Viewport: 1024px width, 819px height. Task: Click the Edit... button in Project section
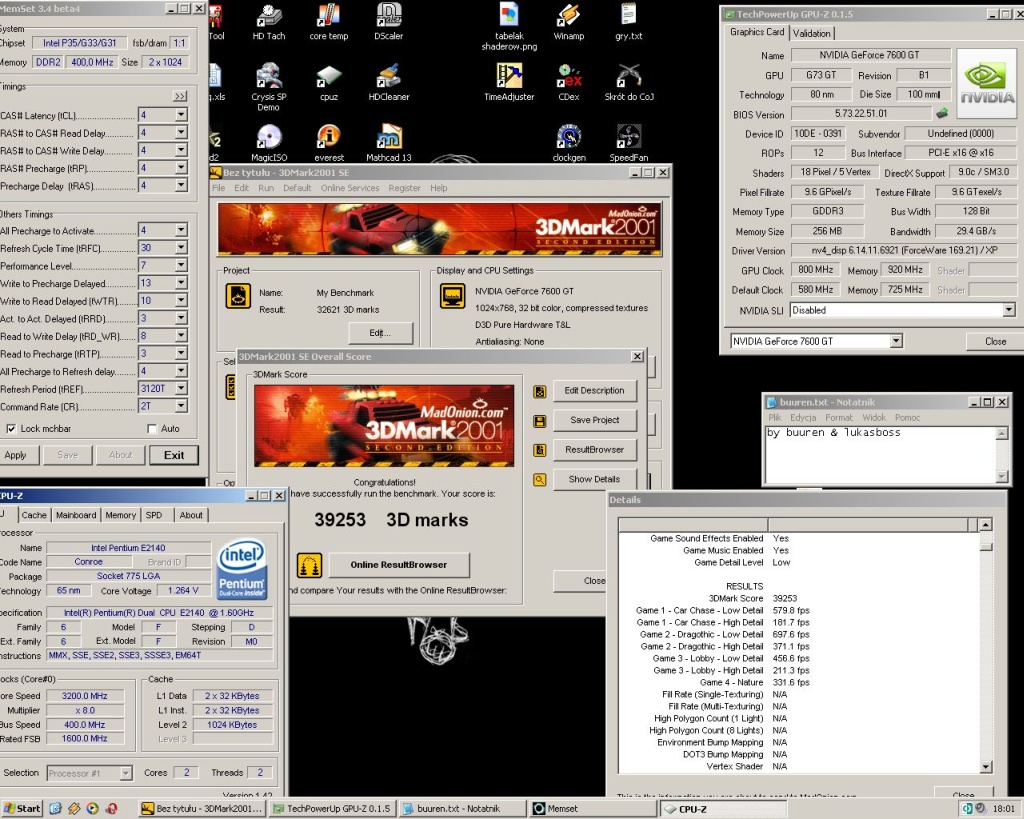tap(381, 332)
